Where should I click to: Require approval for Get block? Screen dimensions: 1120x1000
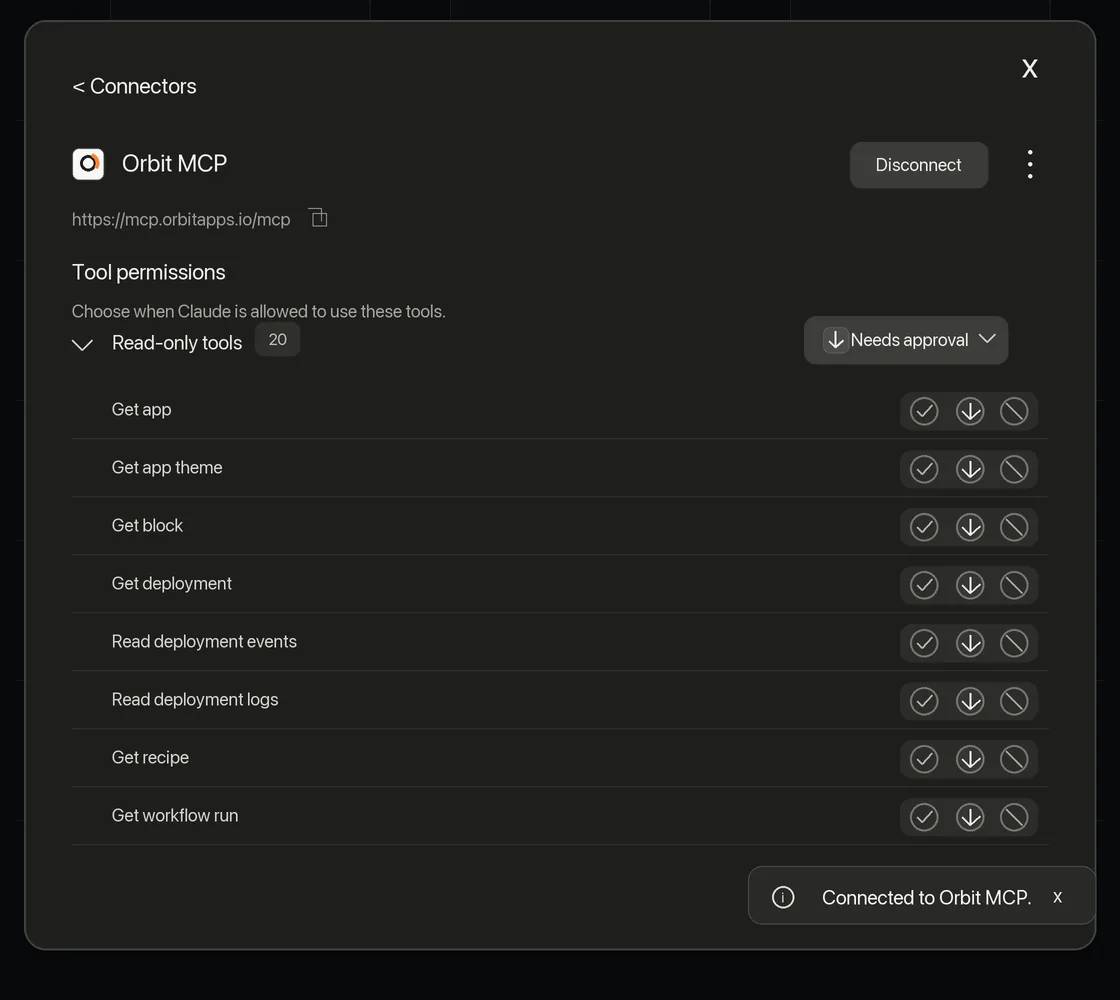(969, 527)
